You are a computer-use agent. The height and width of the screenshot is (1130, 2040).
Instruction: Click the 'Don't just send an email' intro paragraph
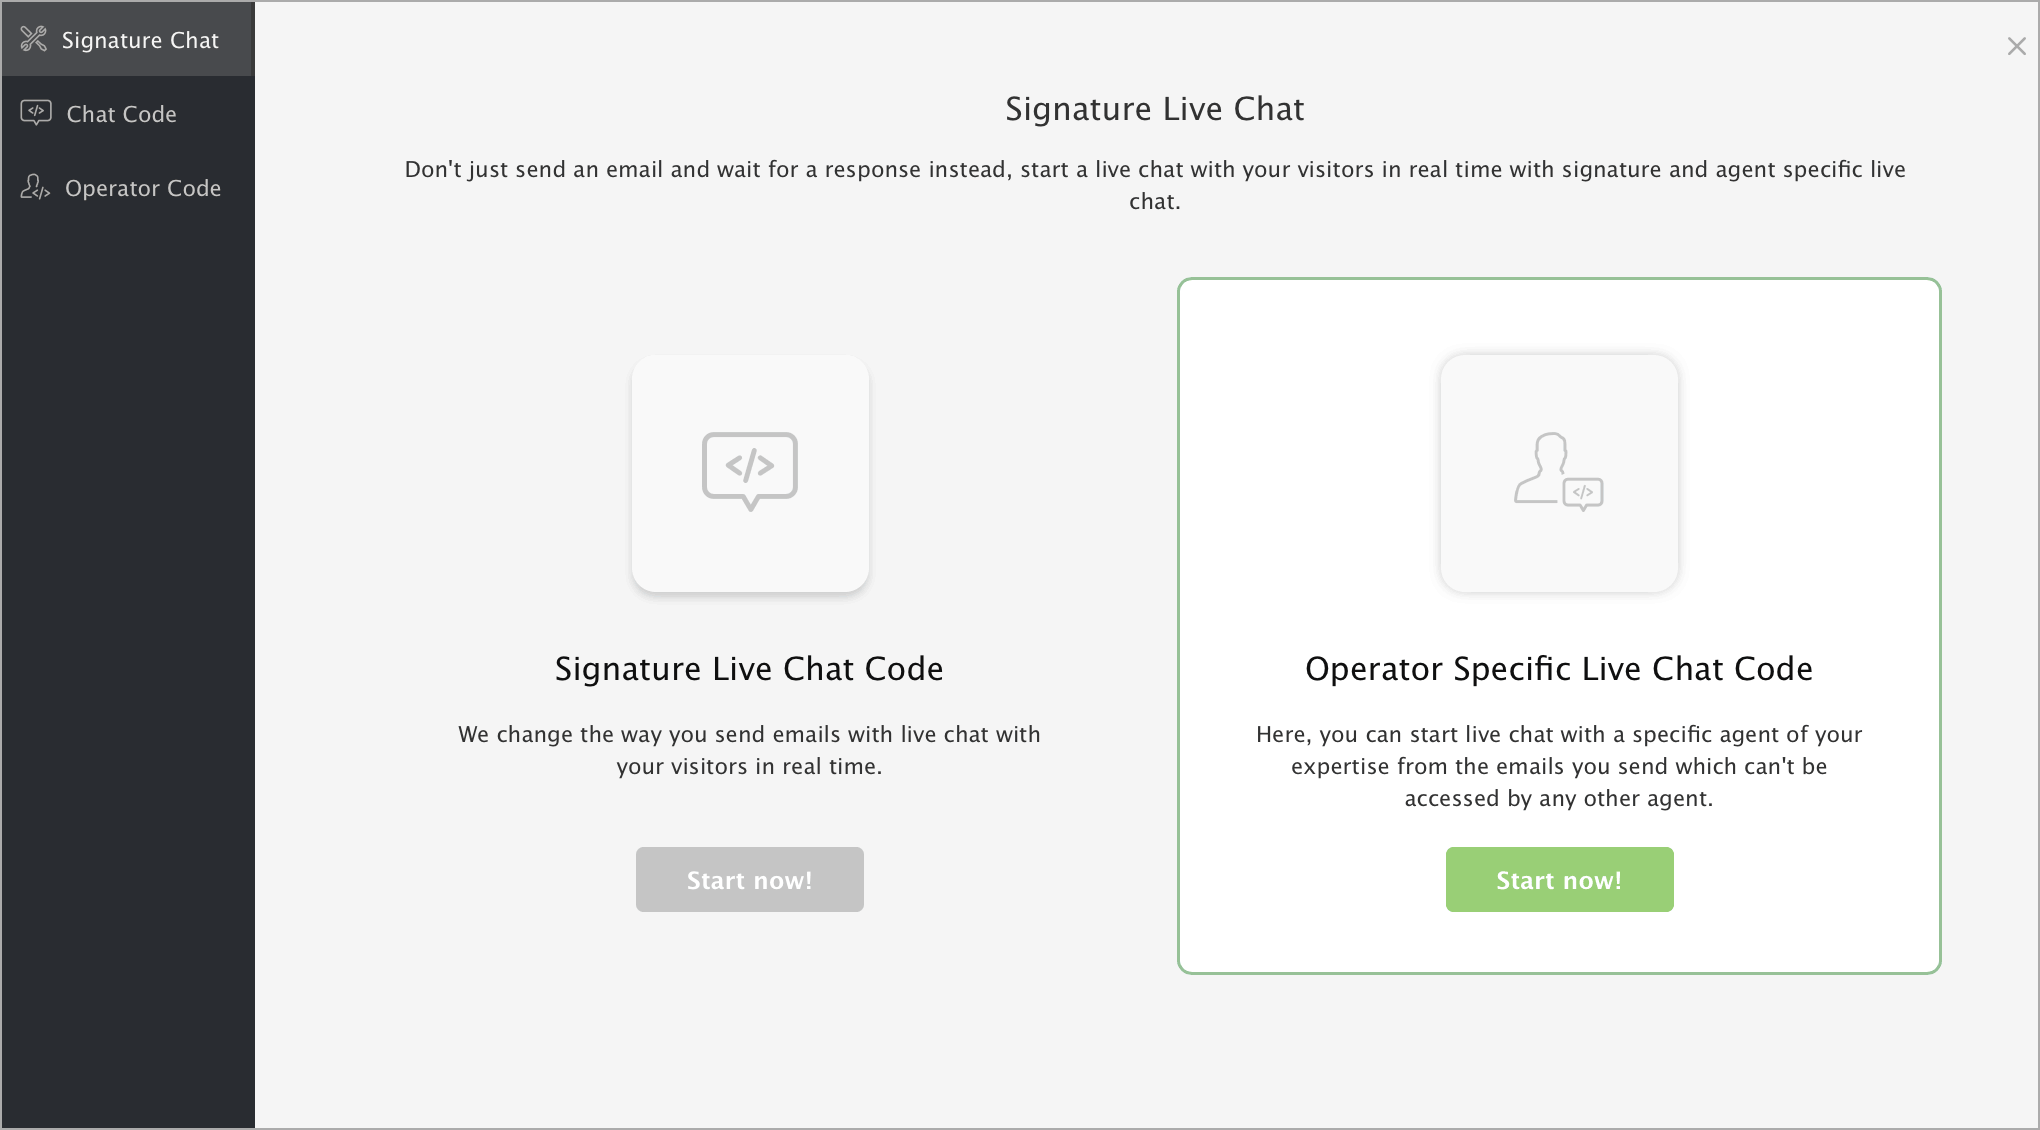(1155, 185)
